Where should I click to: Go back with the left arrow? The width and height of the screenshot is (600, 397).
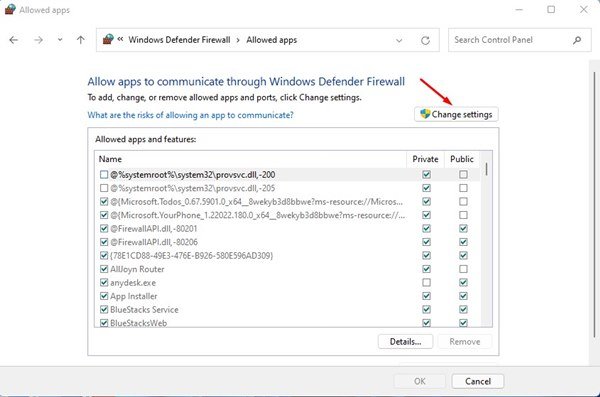pos(14,40)
